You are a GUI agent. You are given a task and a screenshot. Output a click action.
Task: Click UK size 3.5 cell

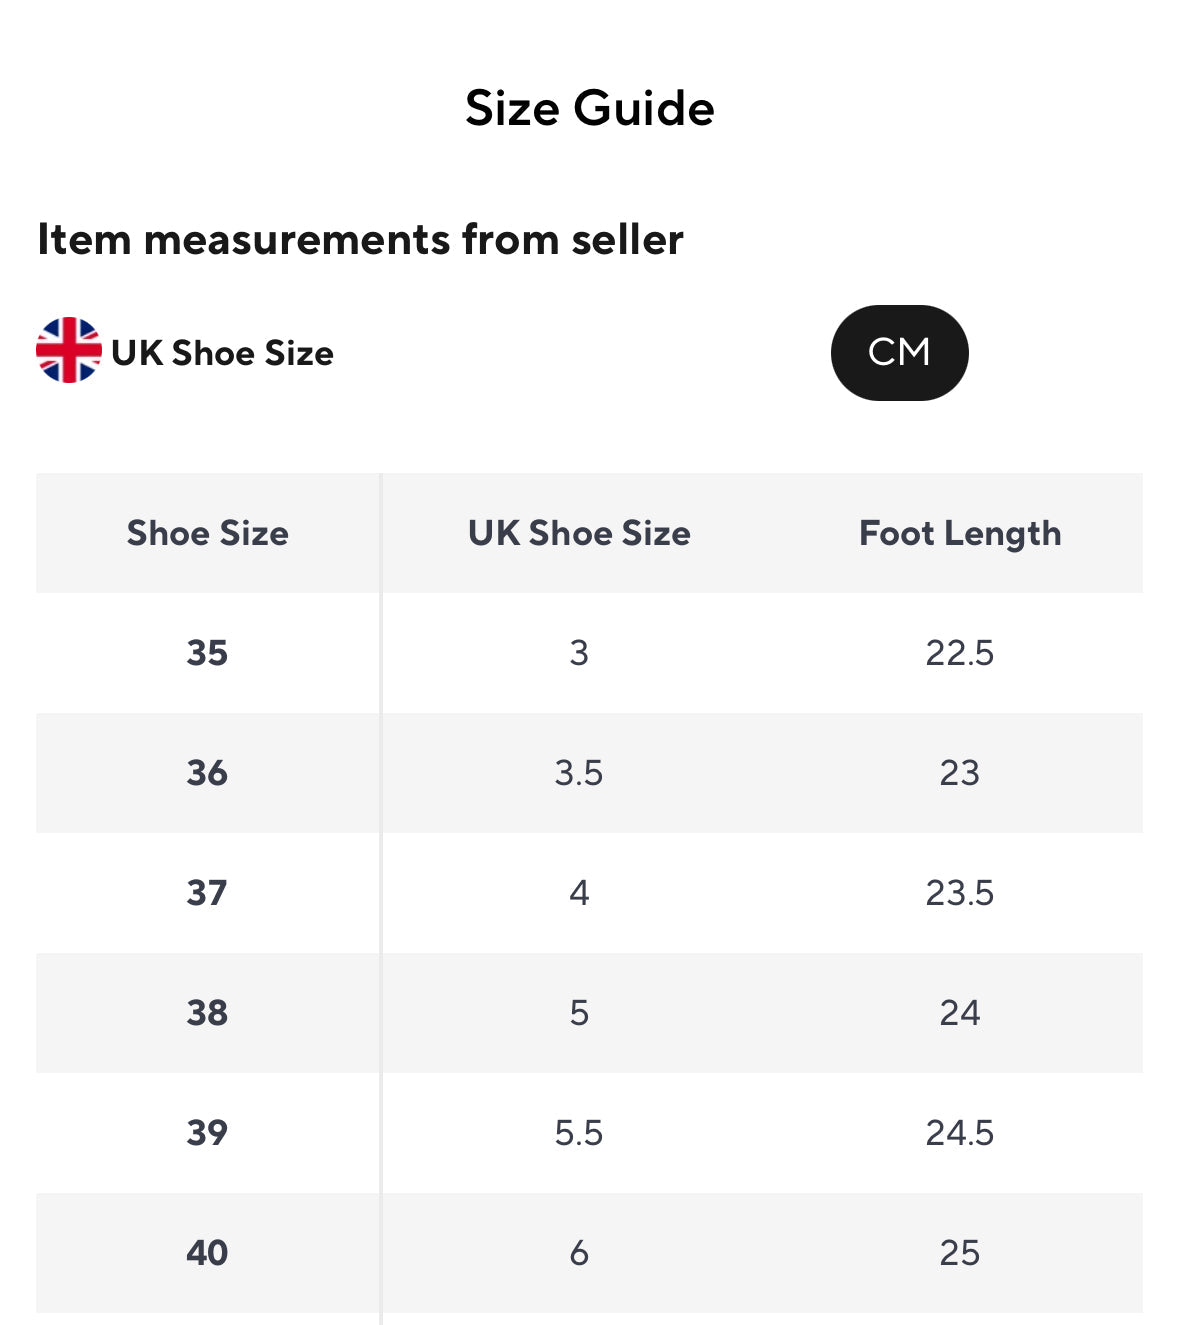pyautogui.click(x=579, y=773)
